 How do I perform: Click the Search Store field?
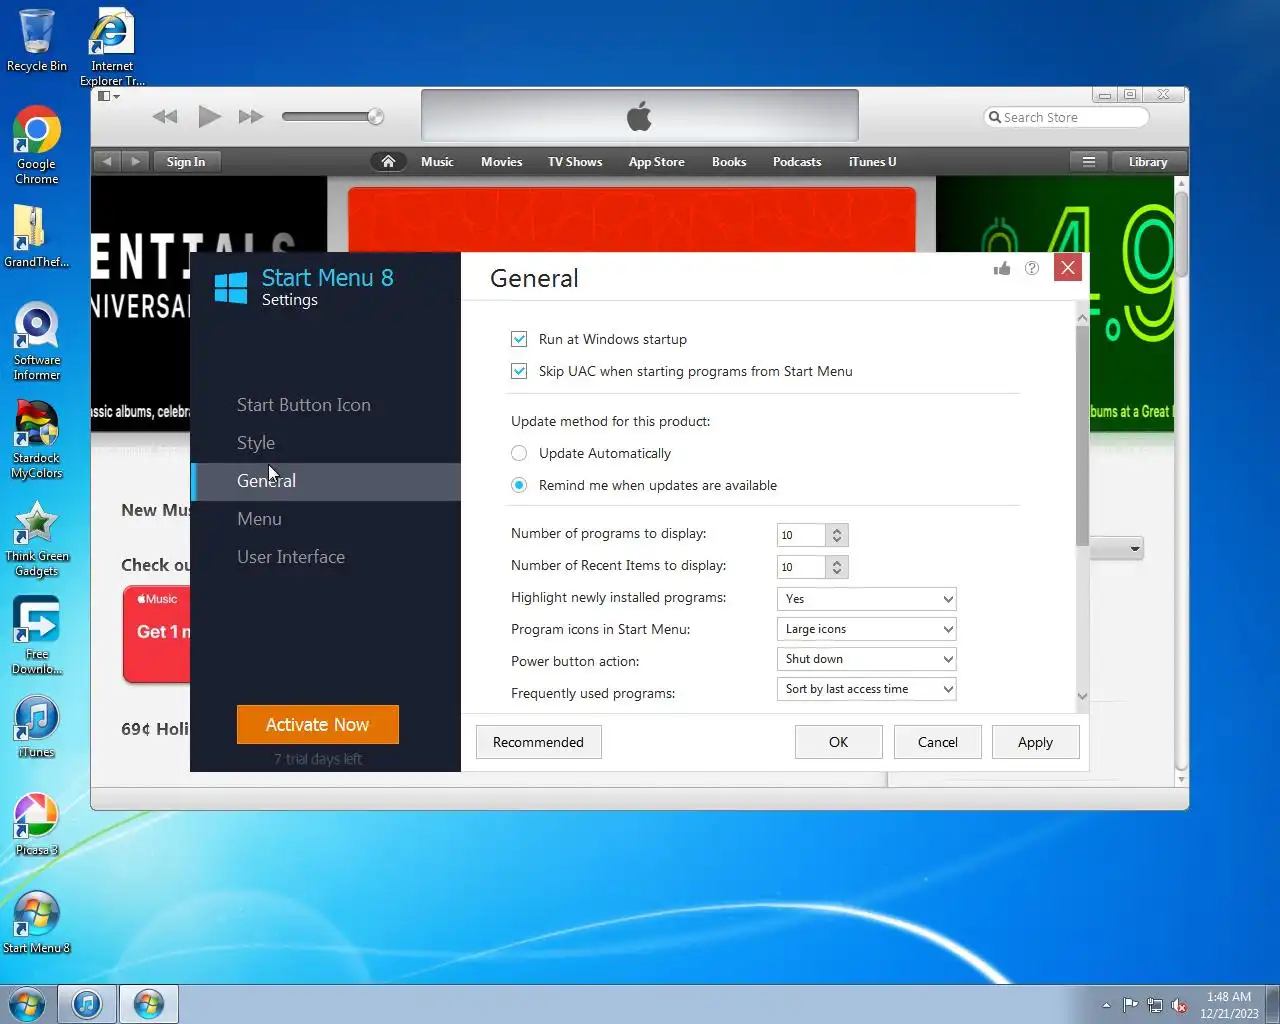1066,117
